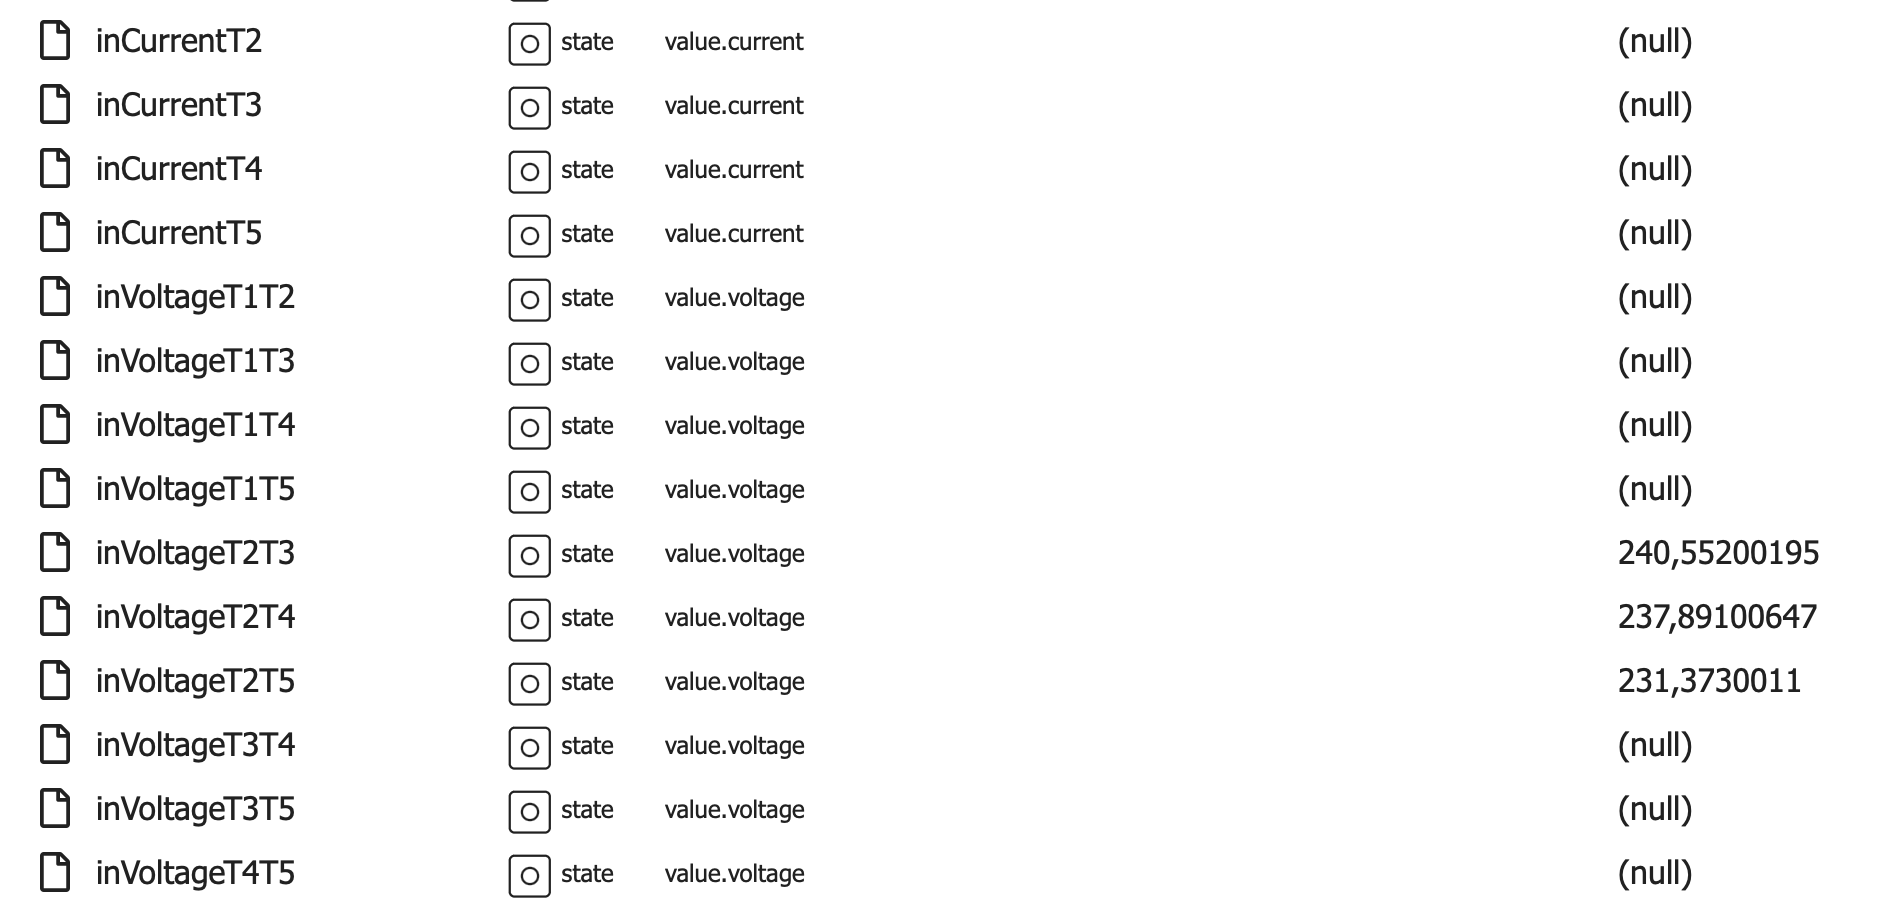This screenshot has width=1886, height=908.
Task: Click value.voltage role of inVoltageT1T4
Action: pyautogui.click(x=734, y=425)
